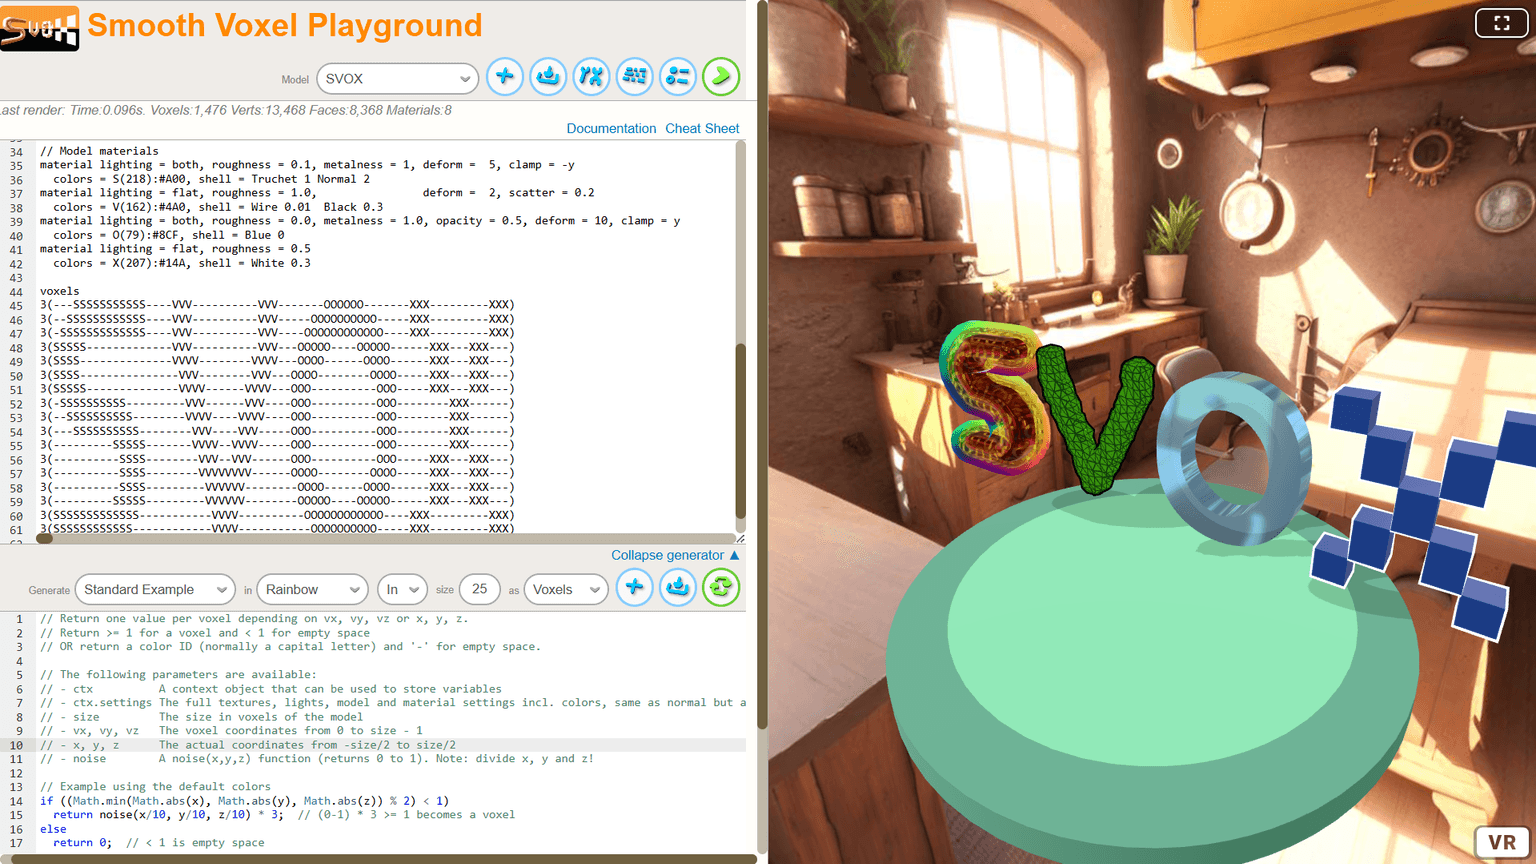Image resolution: width=1536 pixels, height=864 pixels.
Task: Click the add icon in the generator row
Action: tap(635, 587)
